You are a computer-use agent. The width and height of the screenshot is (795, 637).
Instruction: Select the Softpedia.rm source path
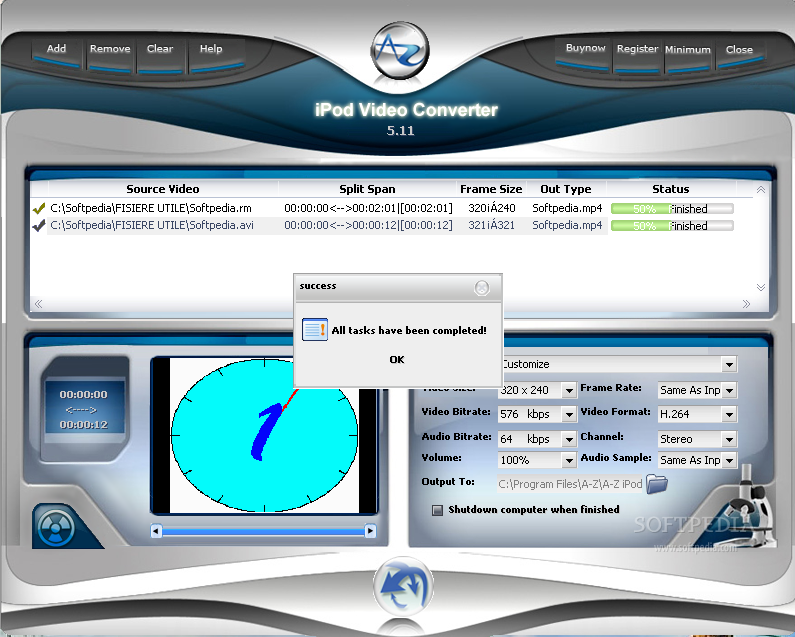click(151, 208)
